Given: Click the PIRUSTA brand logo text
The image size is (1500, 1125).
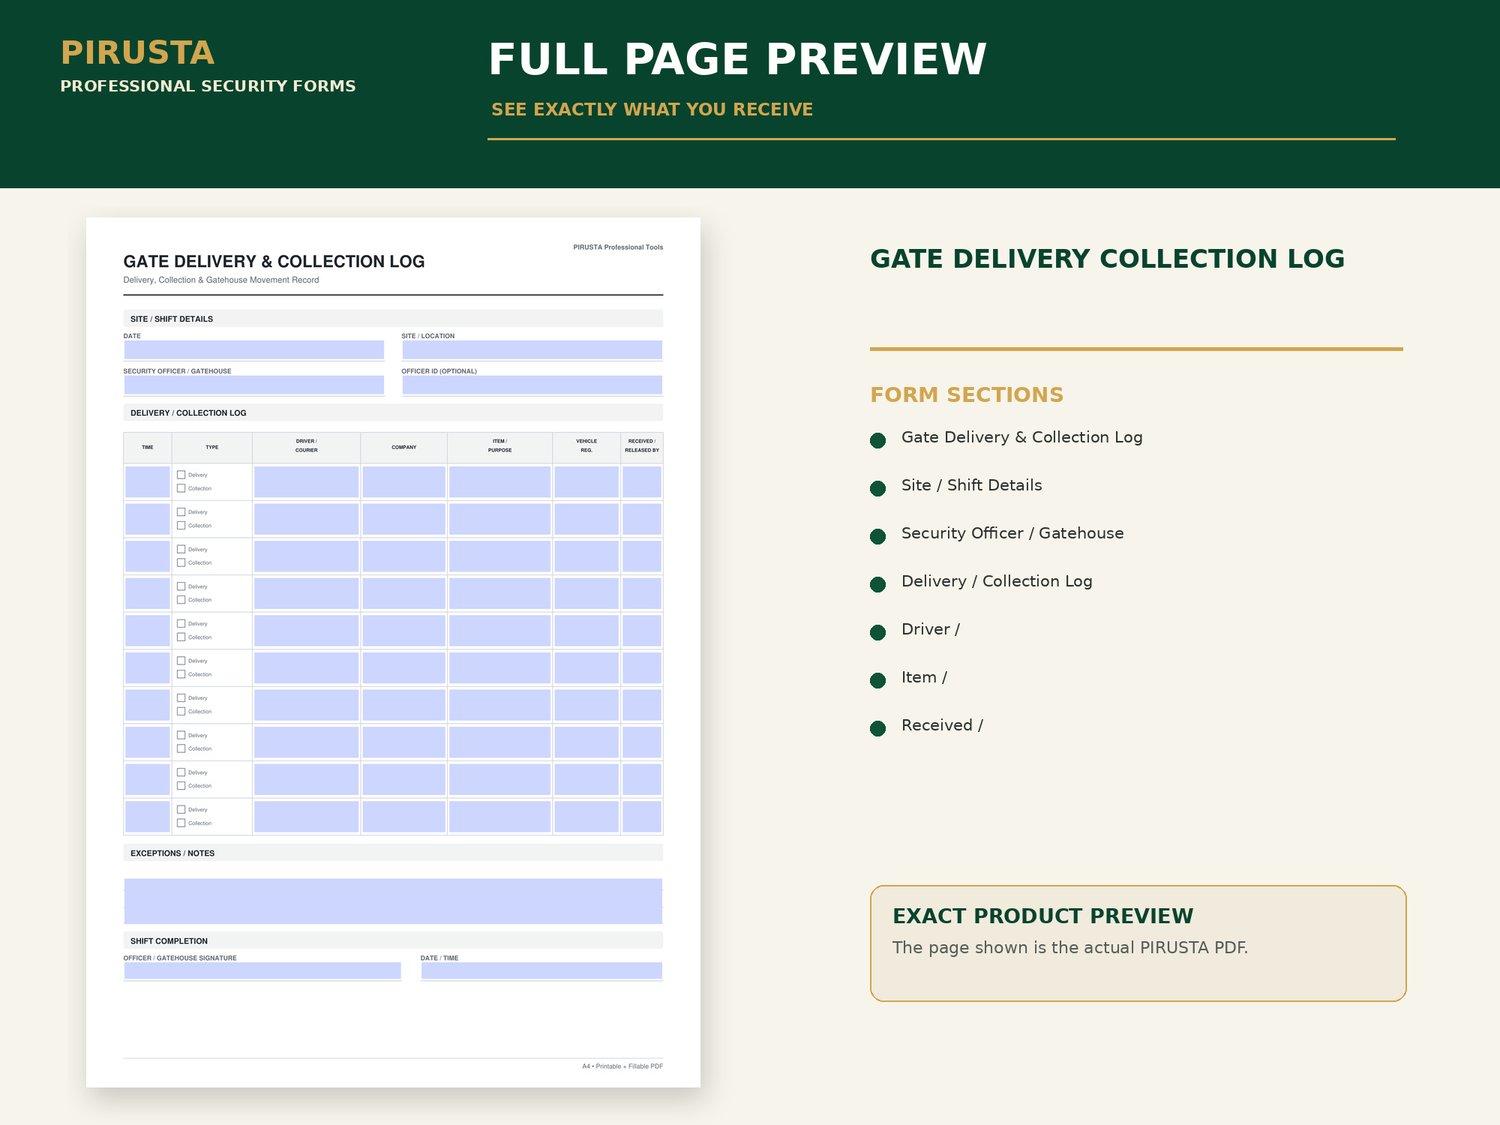Looking at the screenshot, I should [x=137, y=53].
